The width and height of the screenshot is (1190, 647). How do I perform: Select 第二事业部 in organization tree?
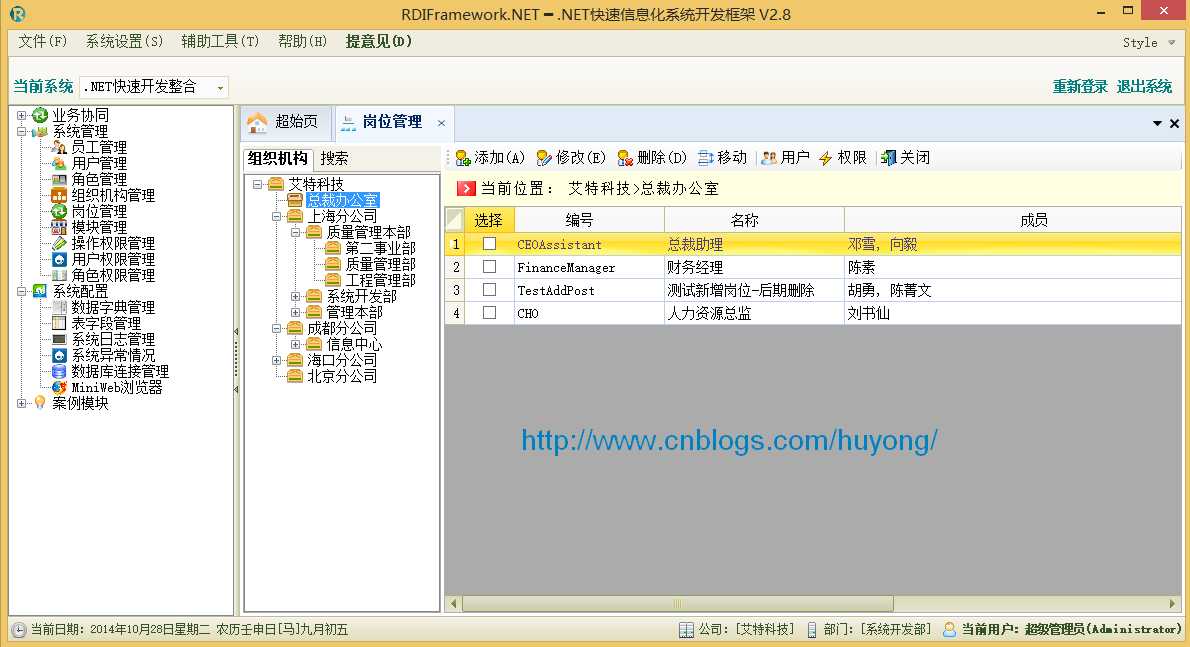[x=380, y=248]
